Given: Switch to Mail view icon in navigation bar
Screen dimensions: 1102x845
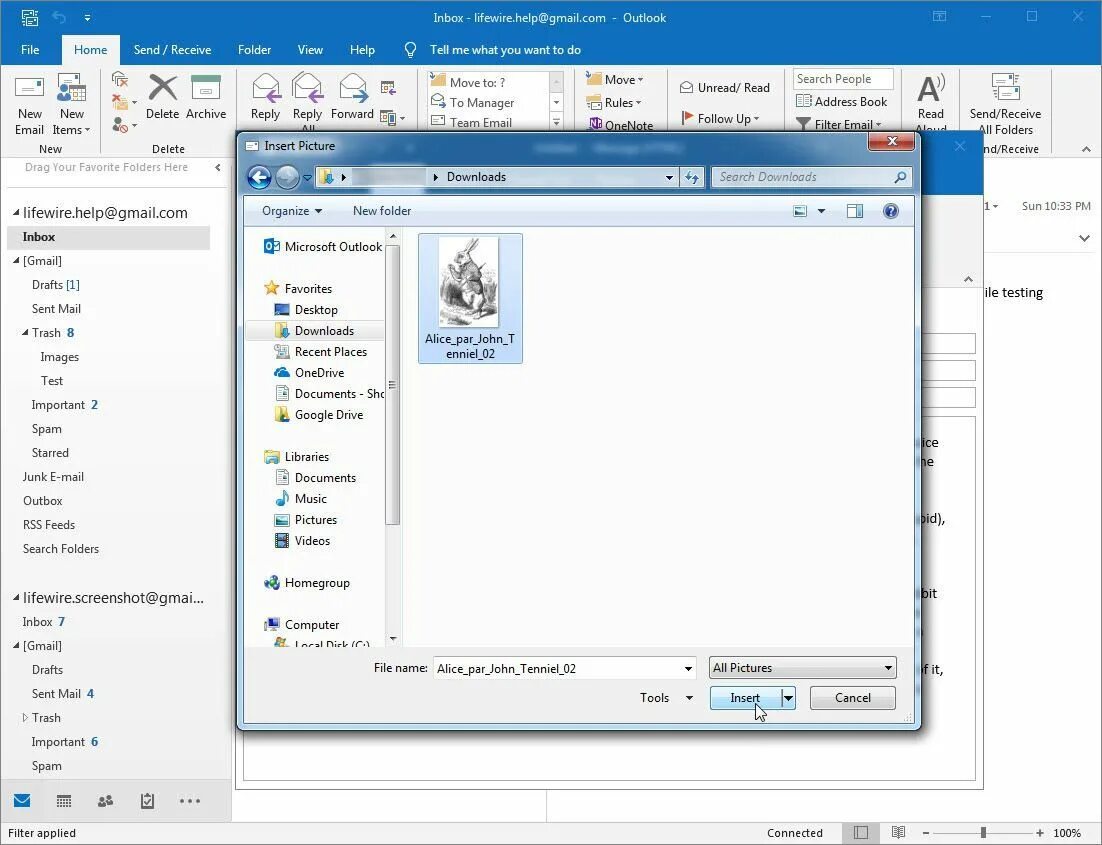Looking at the screenshot, I should pyautogui.click(x=22, y=801).
